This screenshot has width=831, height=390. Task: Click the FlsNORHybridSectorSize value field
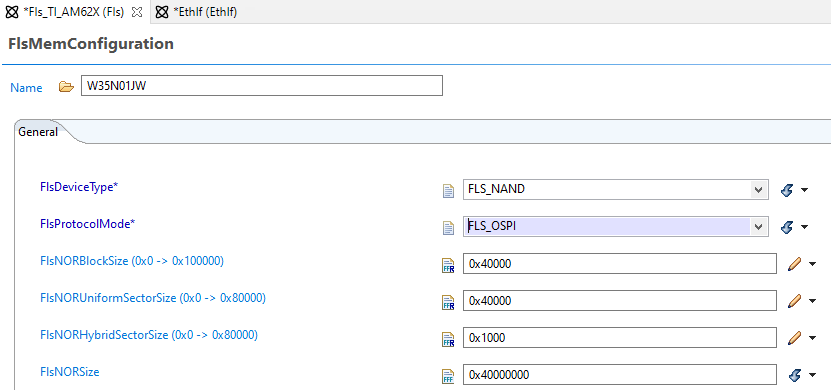click(620, 338)
